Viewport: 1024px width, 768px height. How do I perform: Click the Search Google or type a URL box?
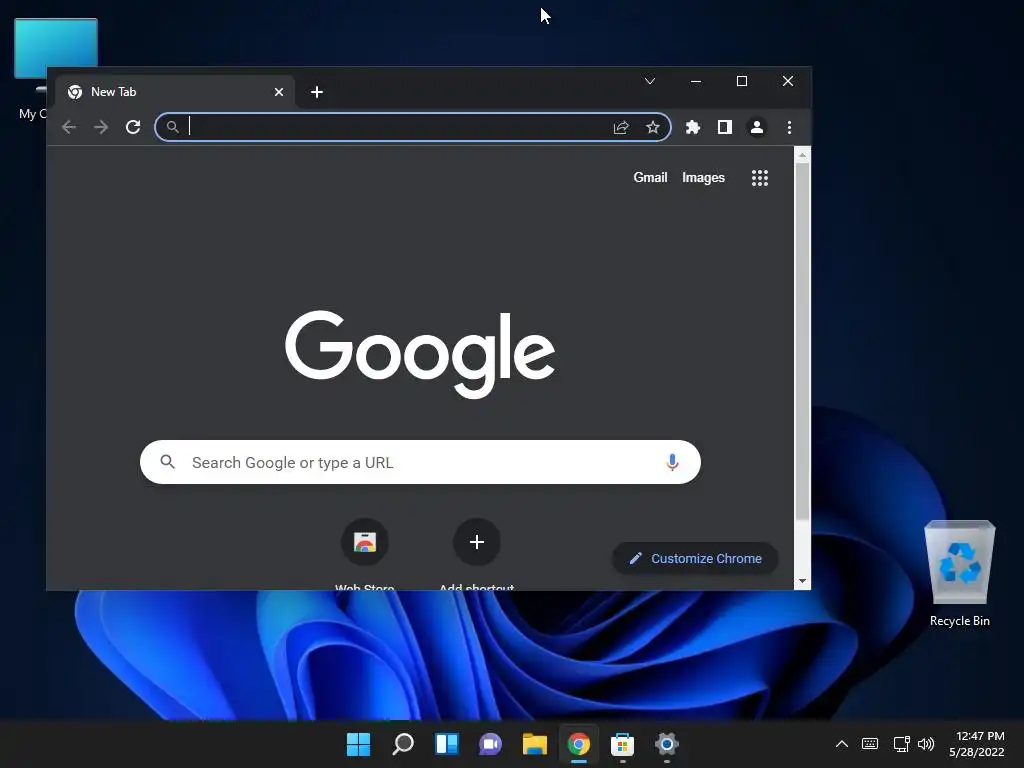pos(420,462)
